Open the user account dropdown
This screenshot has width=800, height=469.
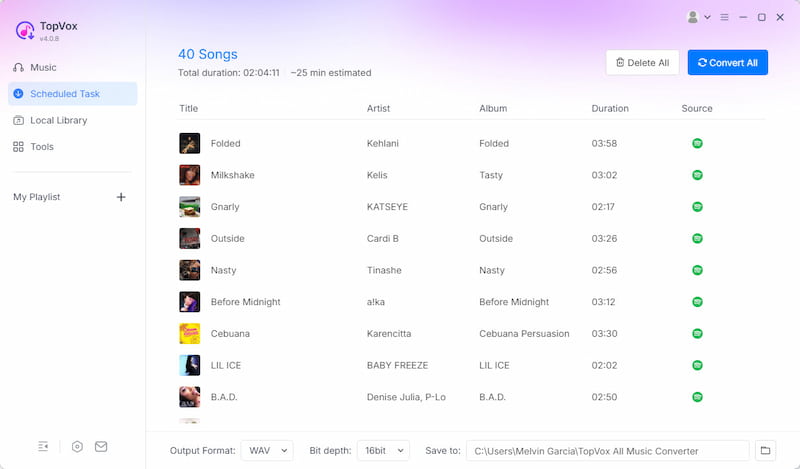click(698, 17)
